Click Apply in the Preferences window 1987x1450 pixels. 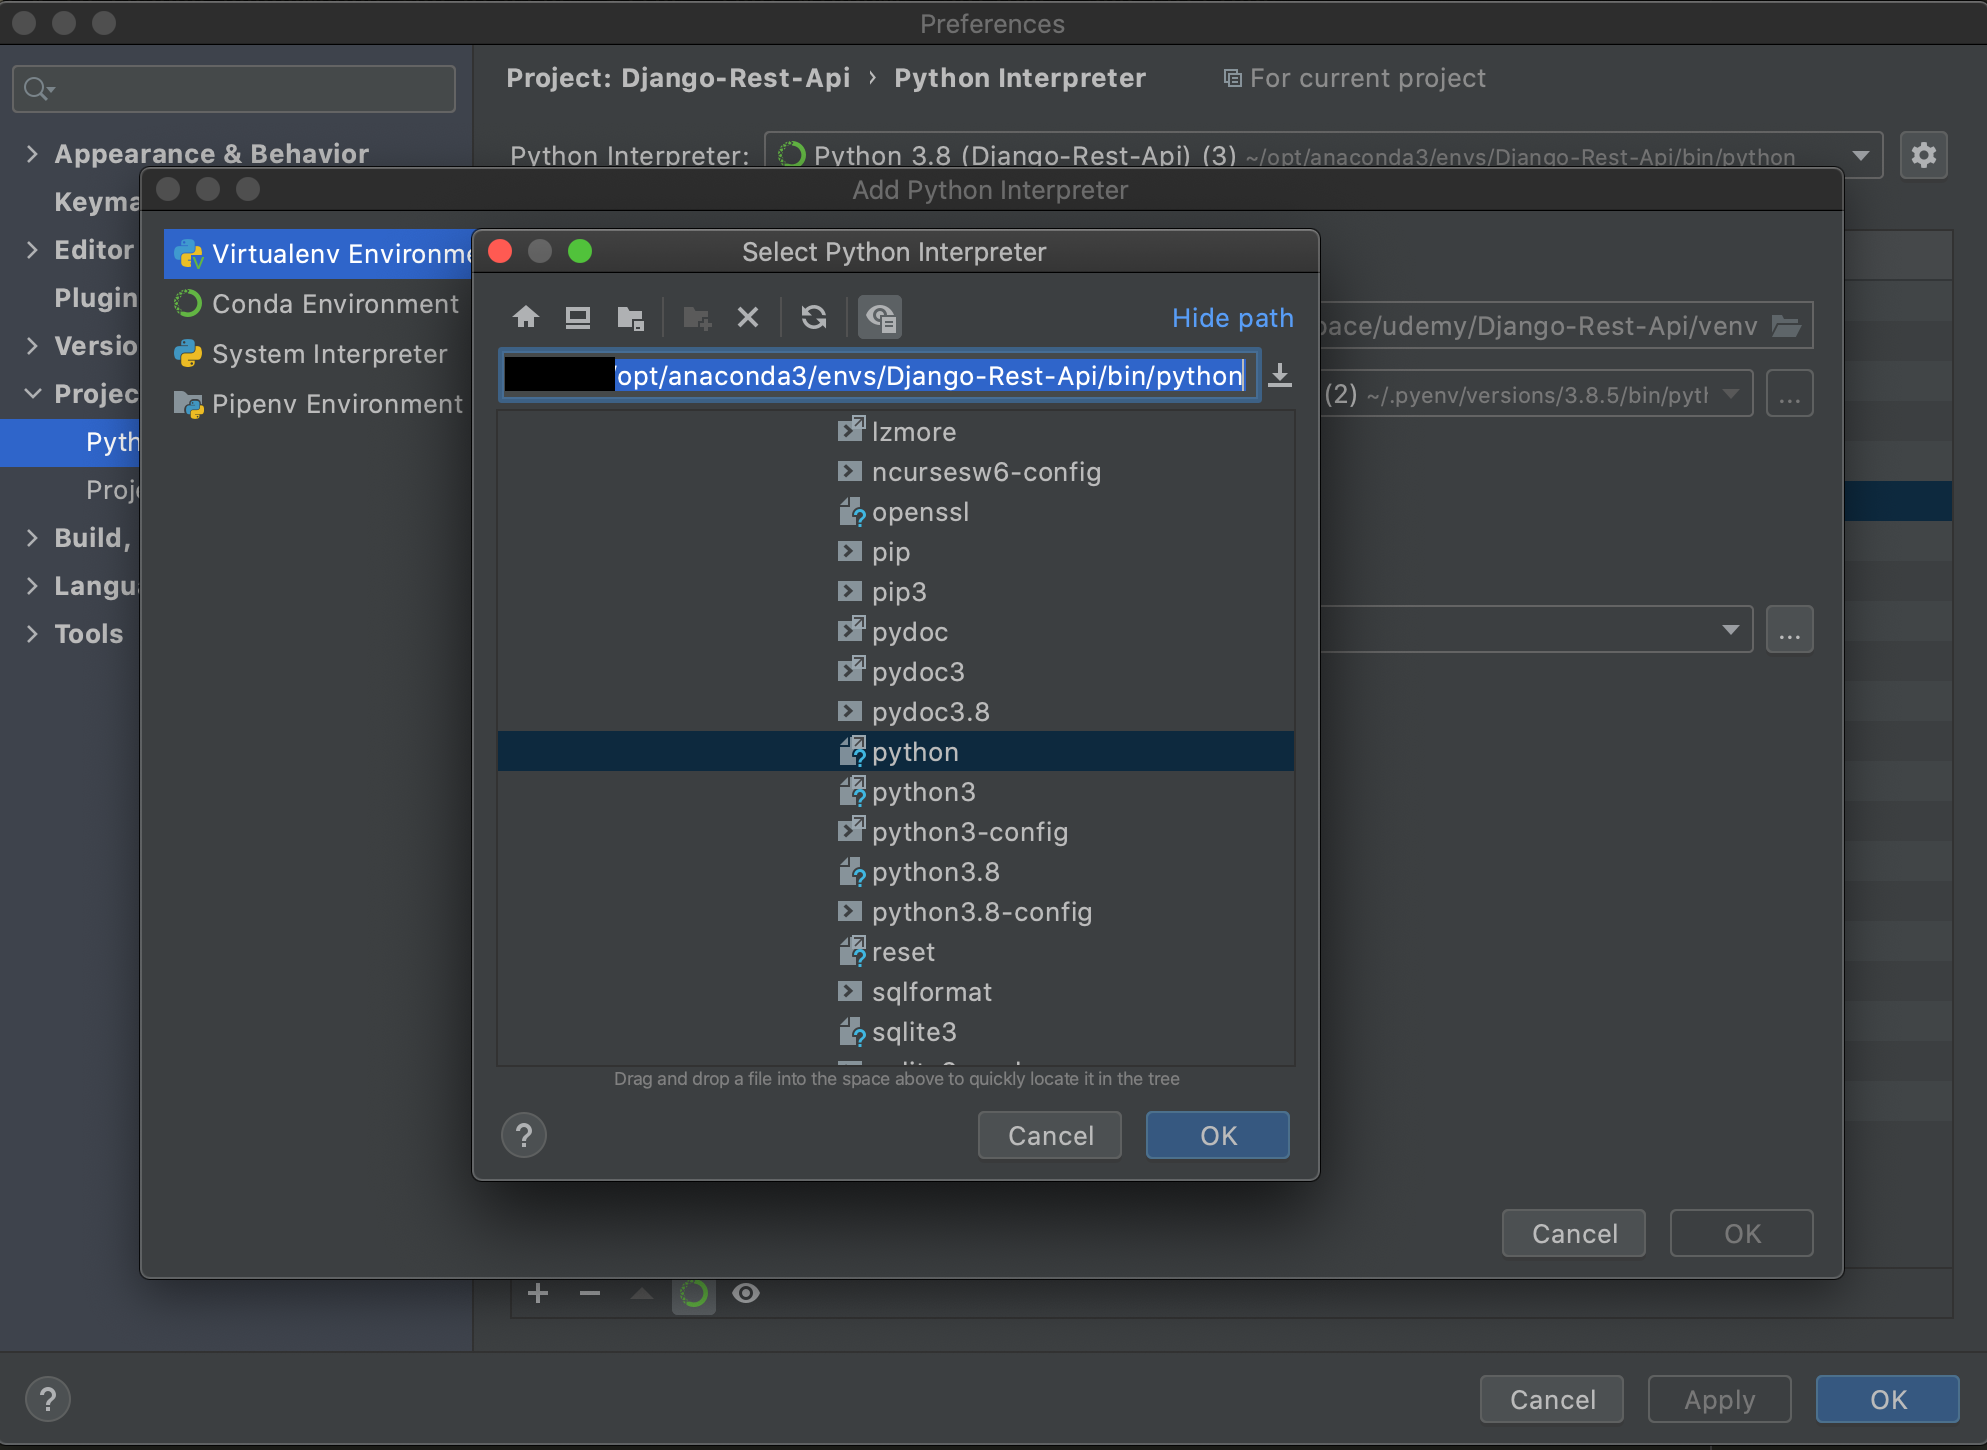[x=1718, y=1399]
